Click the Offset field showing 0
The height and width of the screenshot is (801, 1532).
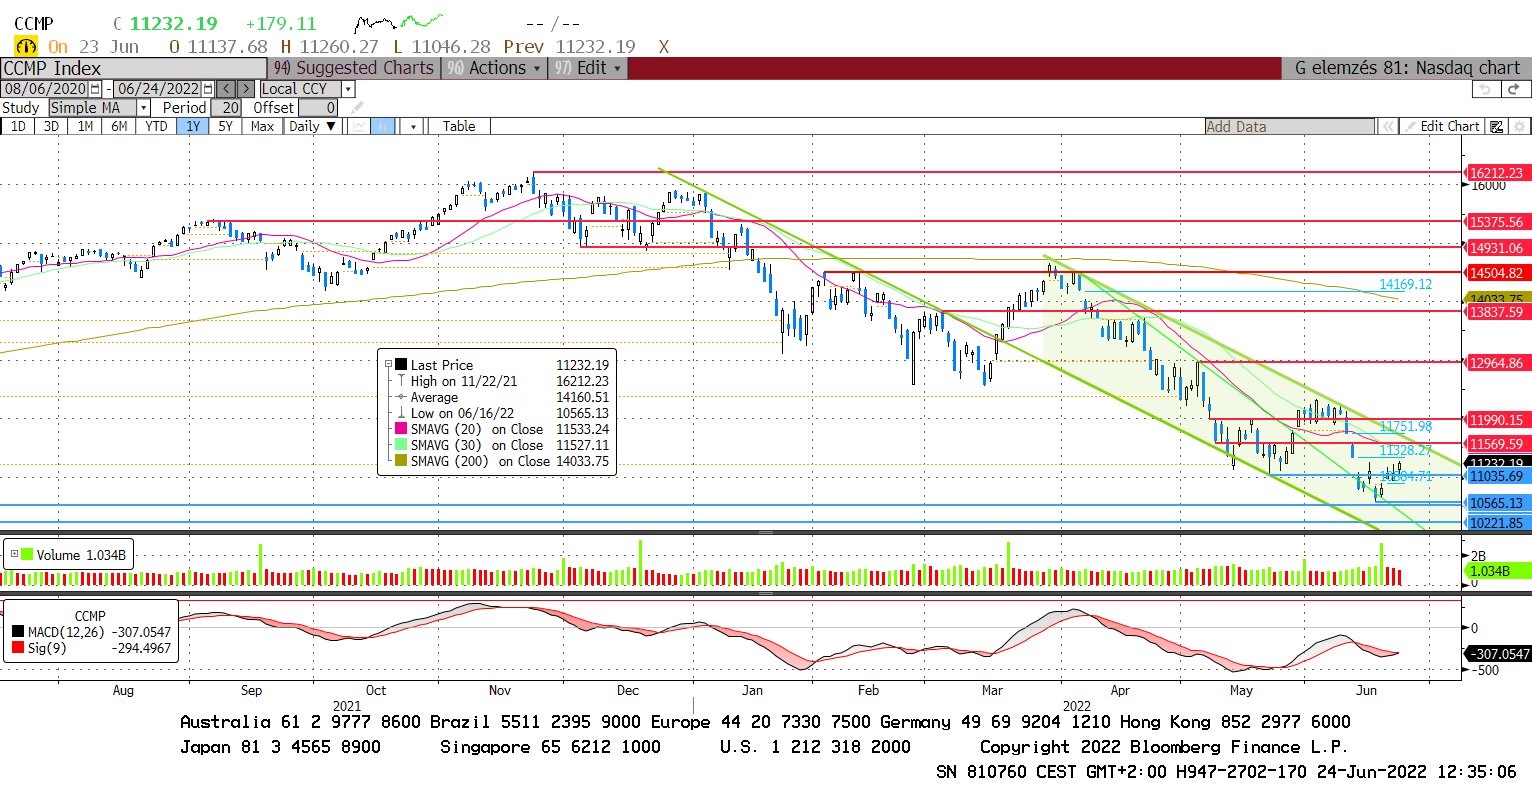318,107
